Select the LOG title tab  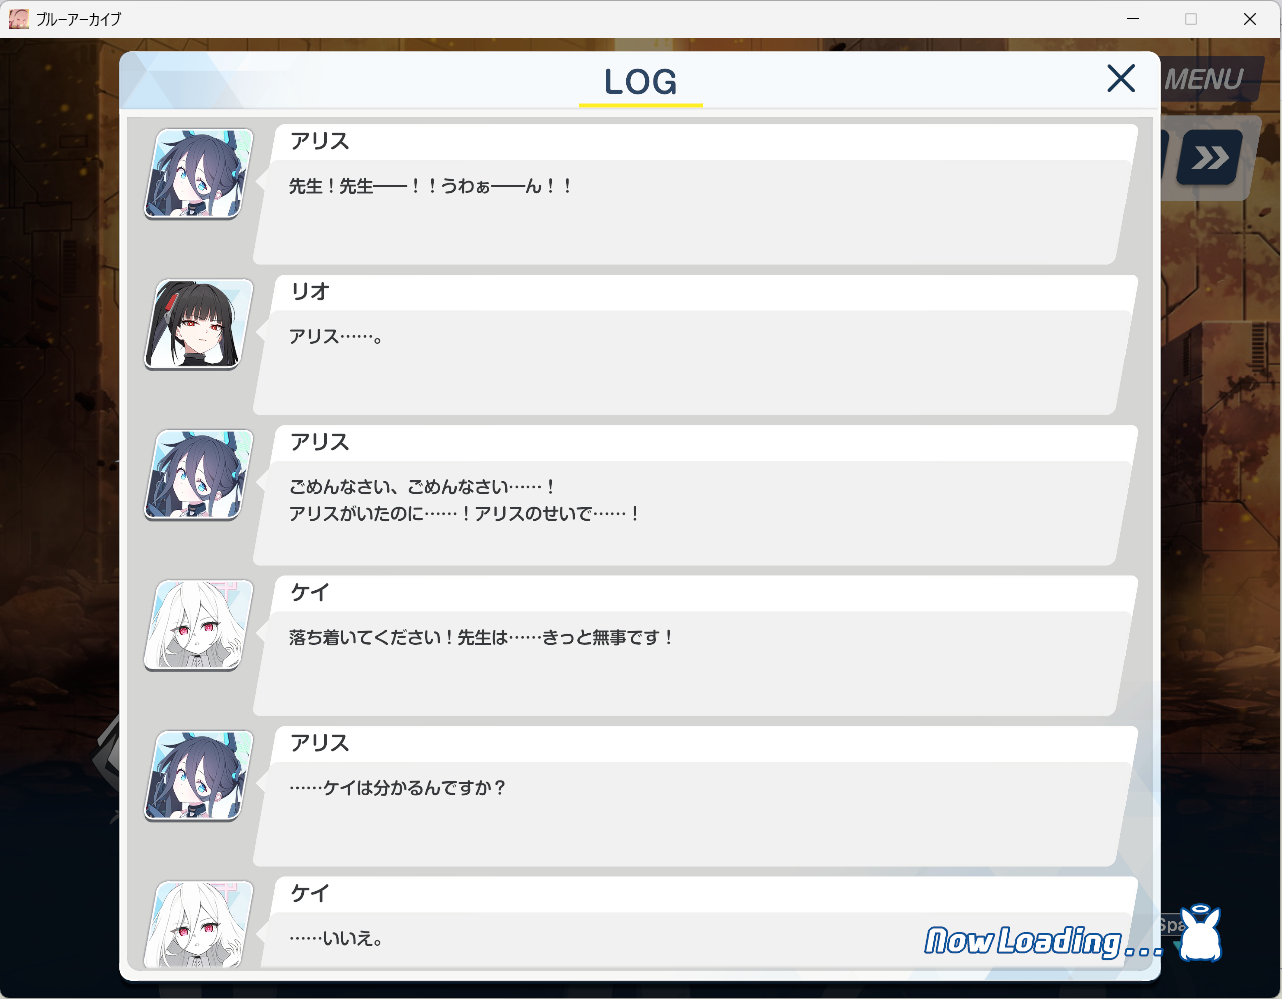click(641, 82)
